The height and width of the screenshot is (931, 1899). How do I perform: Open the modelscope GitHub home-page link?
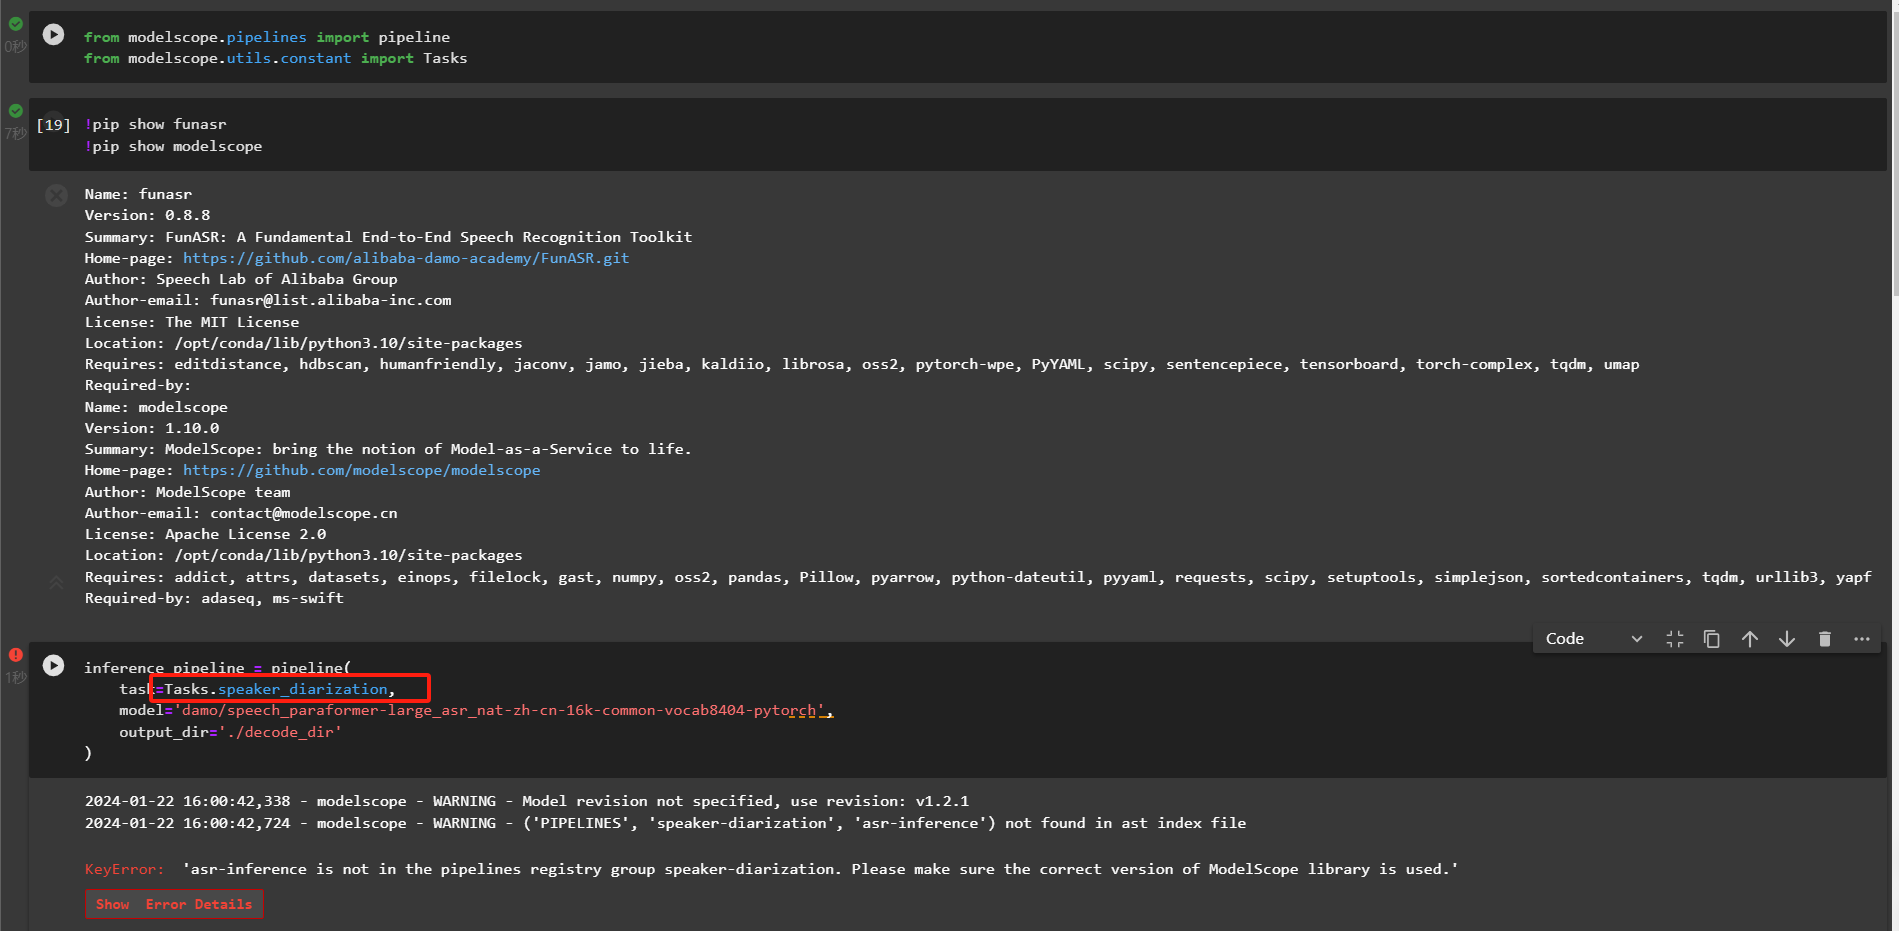[x=361, y=470]
